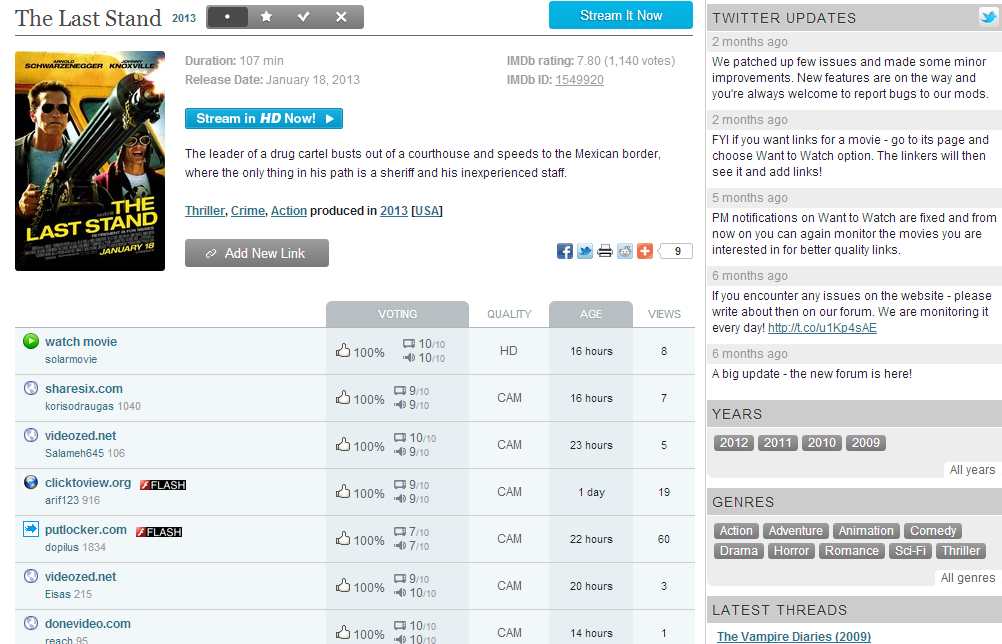Click arrow icon beside putlocker.com
Image resolution: width=1002 pixels, height=644 pixels.
point(31,529)
